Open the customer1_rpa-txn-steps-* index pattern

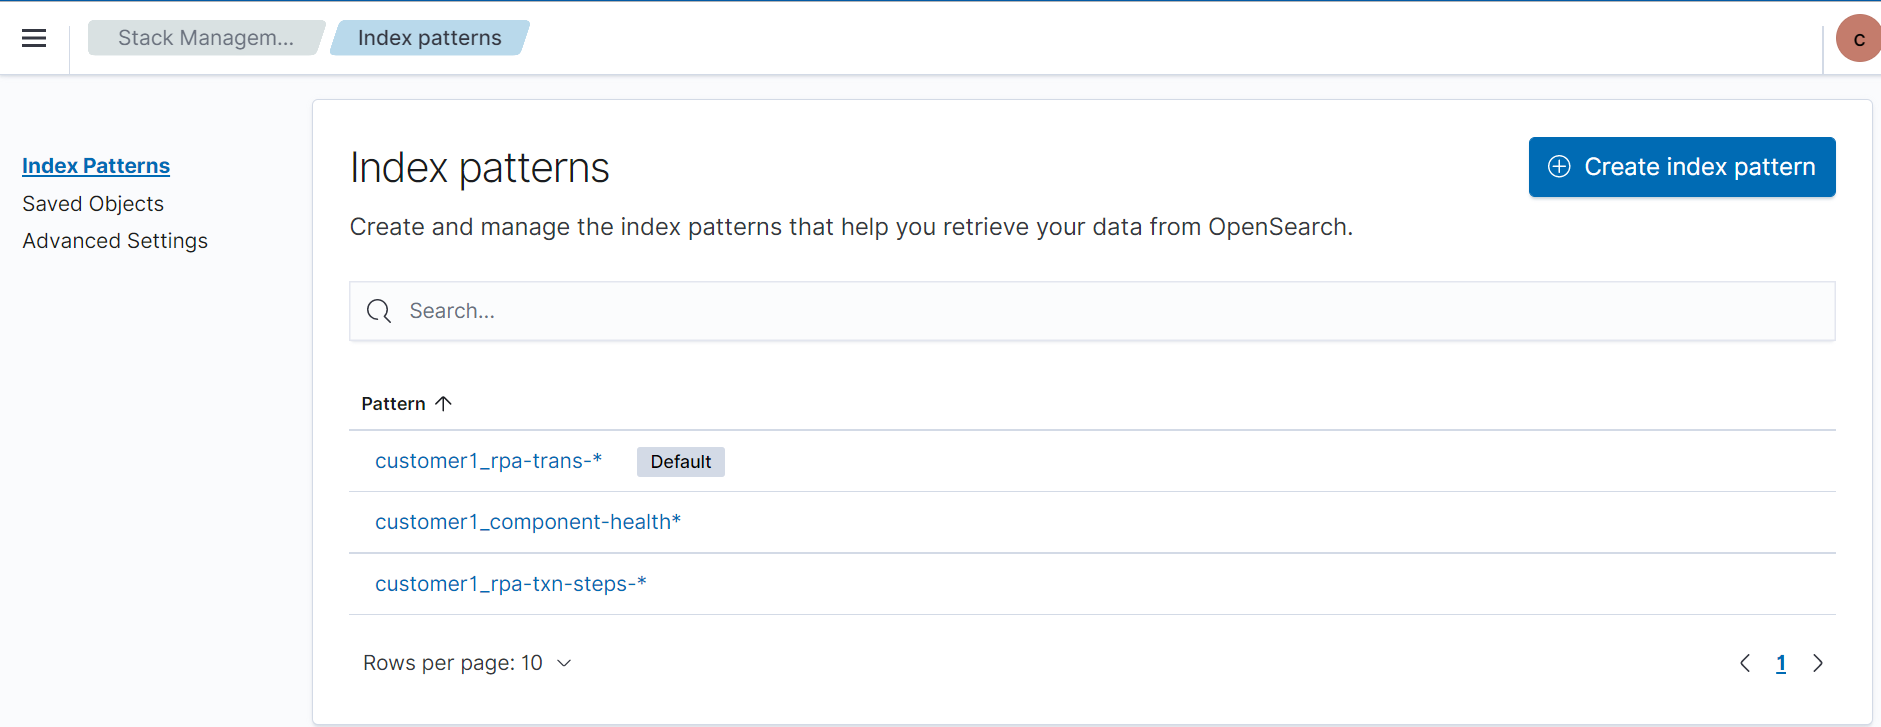(x=511, y=584)
